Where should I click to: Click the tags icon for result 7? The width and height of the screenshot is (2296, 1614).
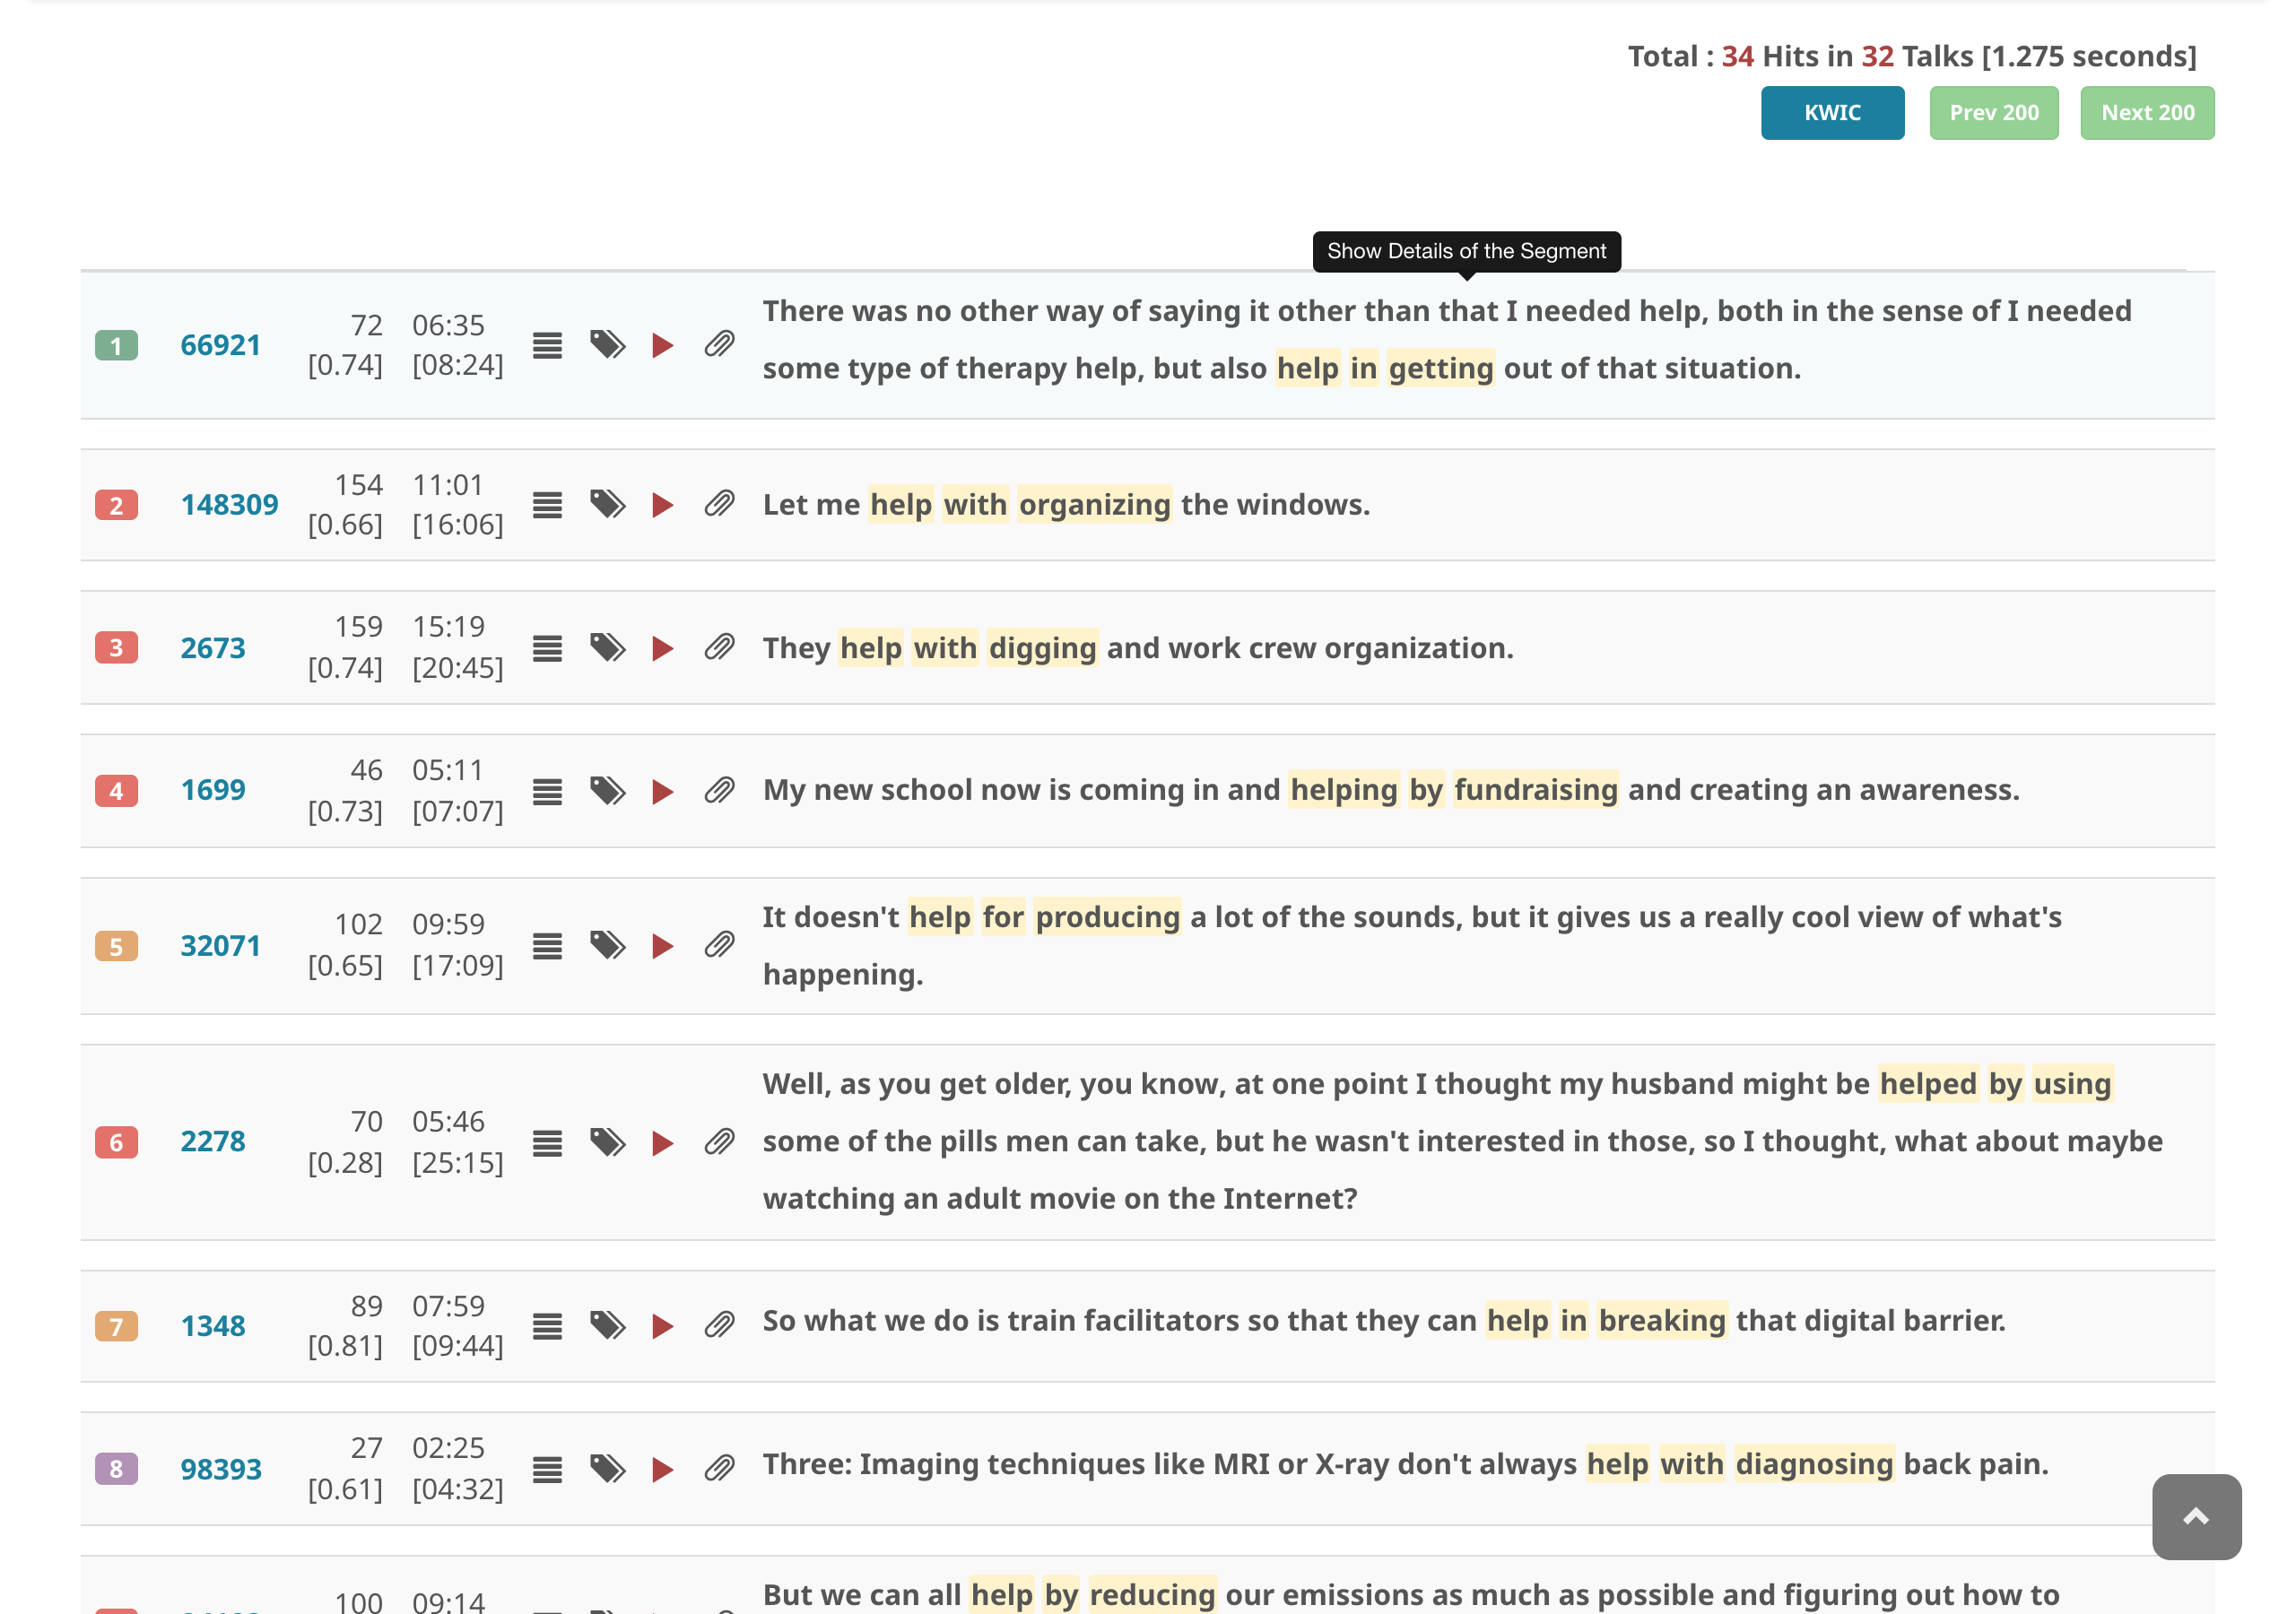click(607, 1326)
